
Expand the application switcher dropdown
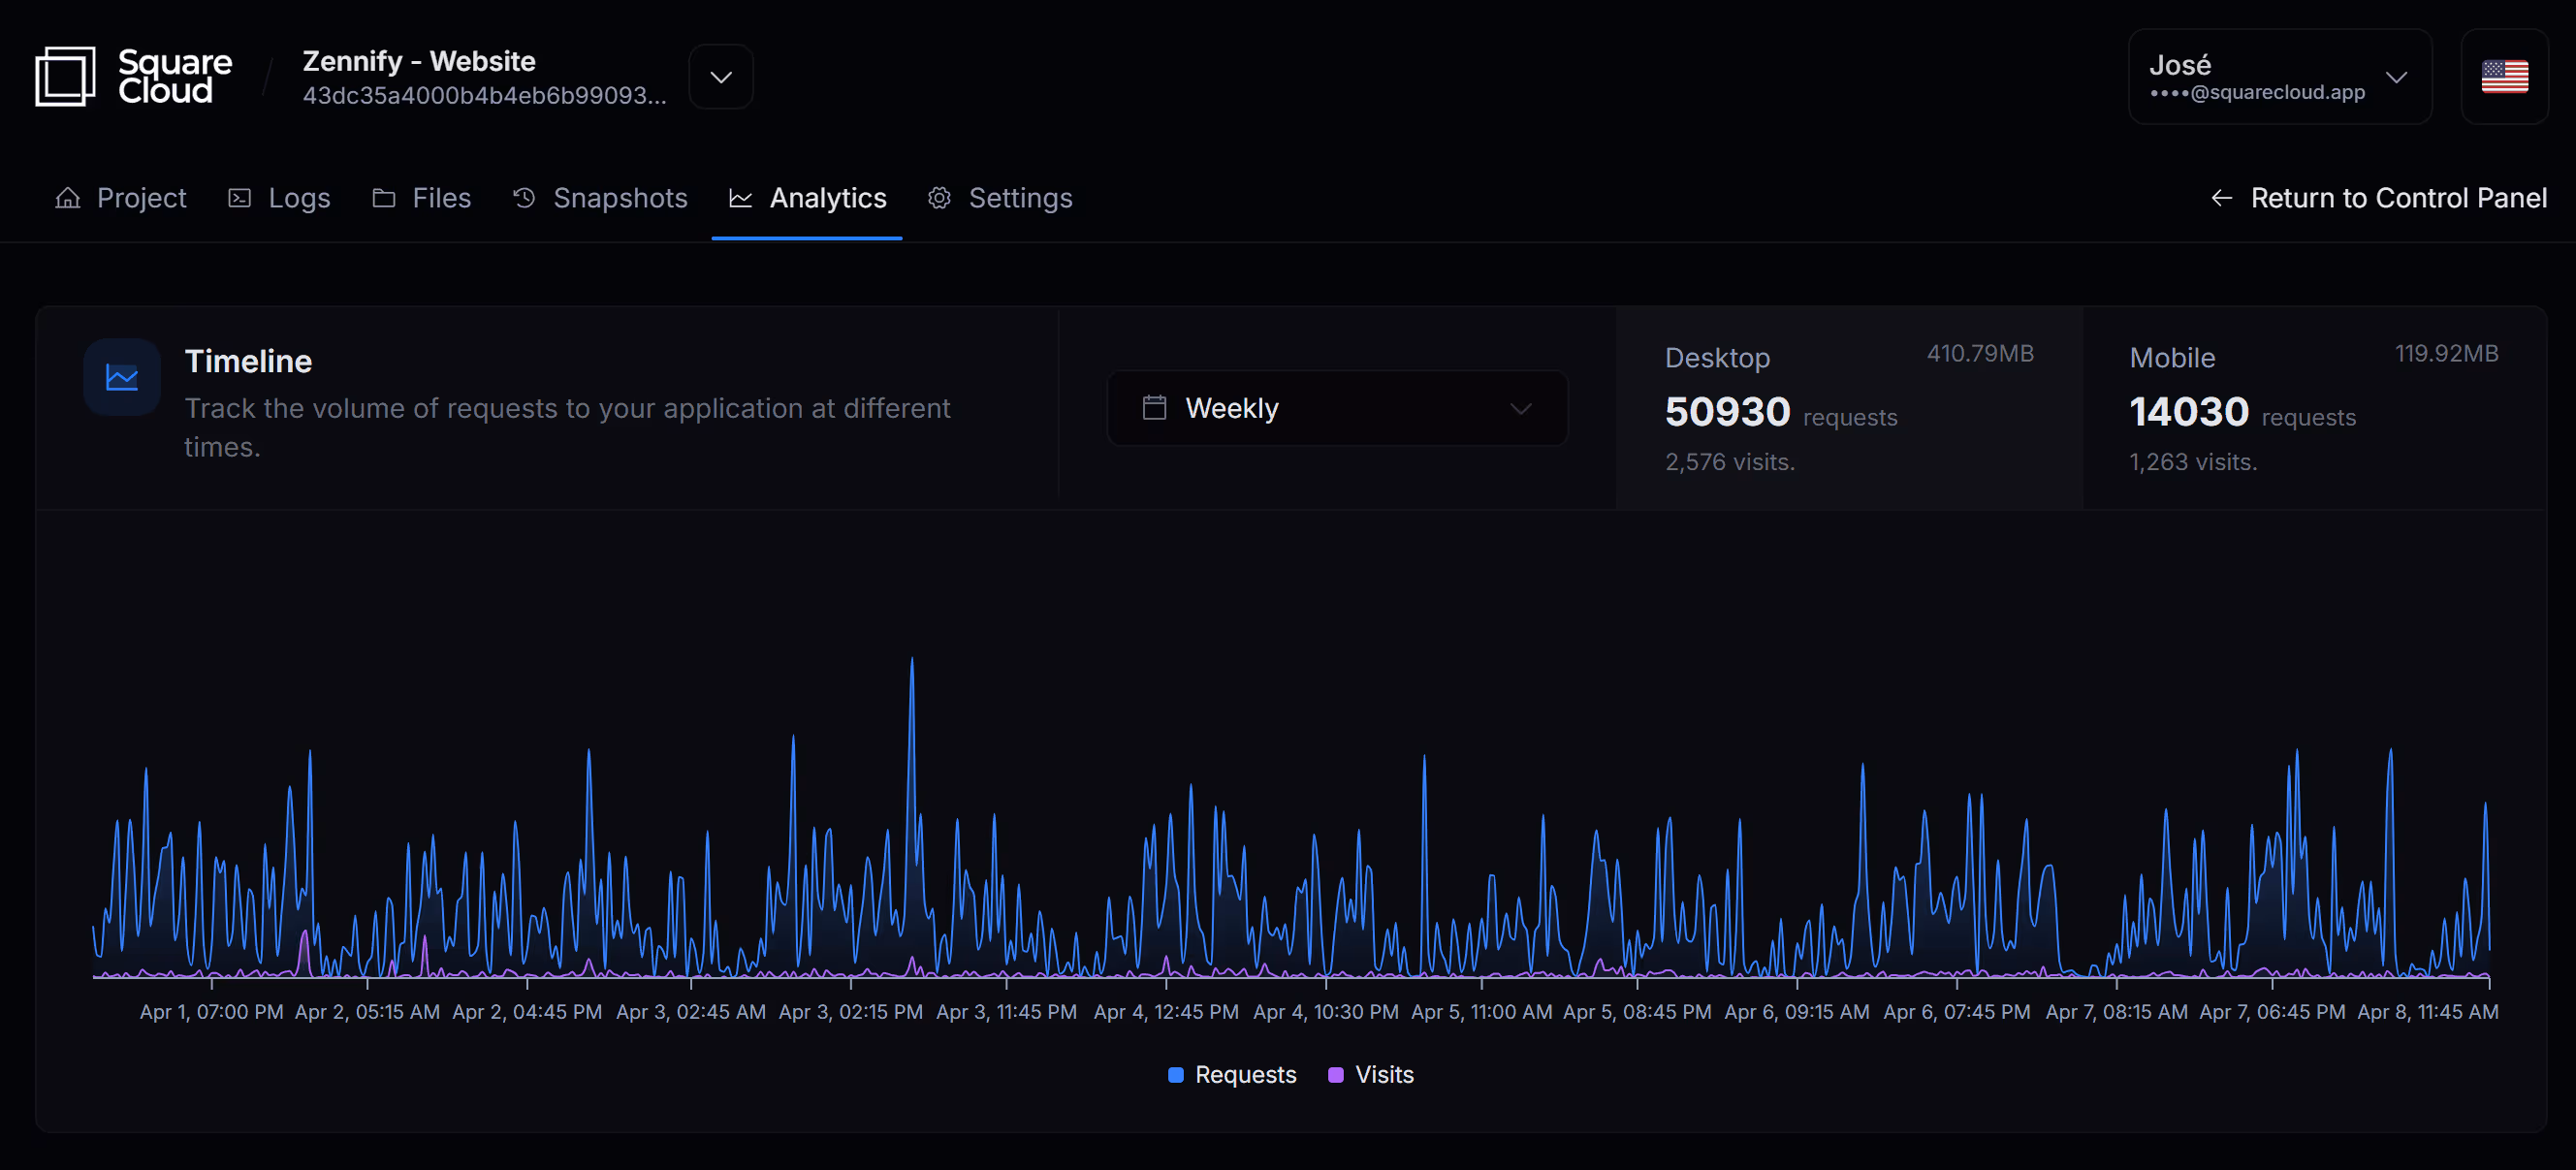tap(721, 77)
